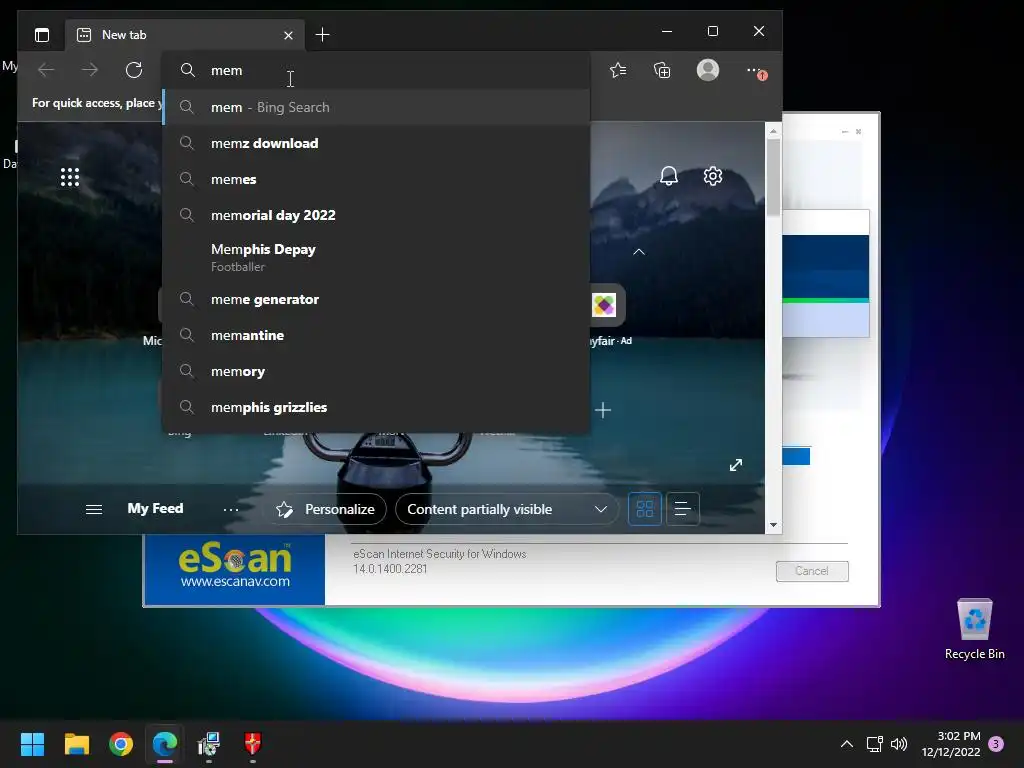The height and width of the screenshot is (768, 1024).
Task: Select the memory suggestion
Action: click(x=376, y=371)
